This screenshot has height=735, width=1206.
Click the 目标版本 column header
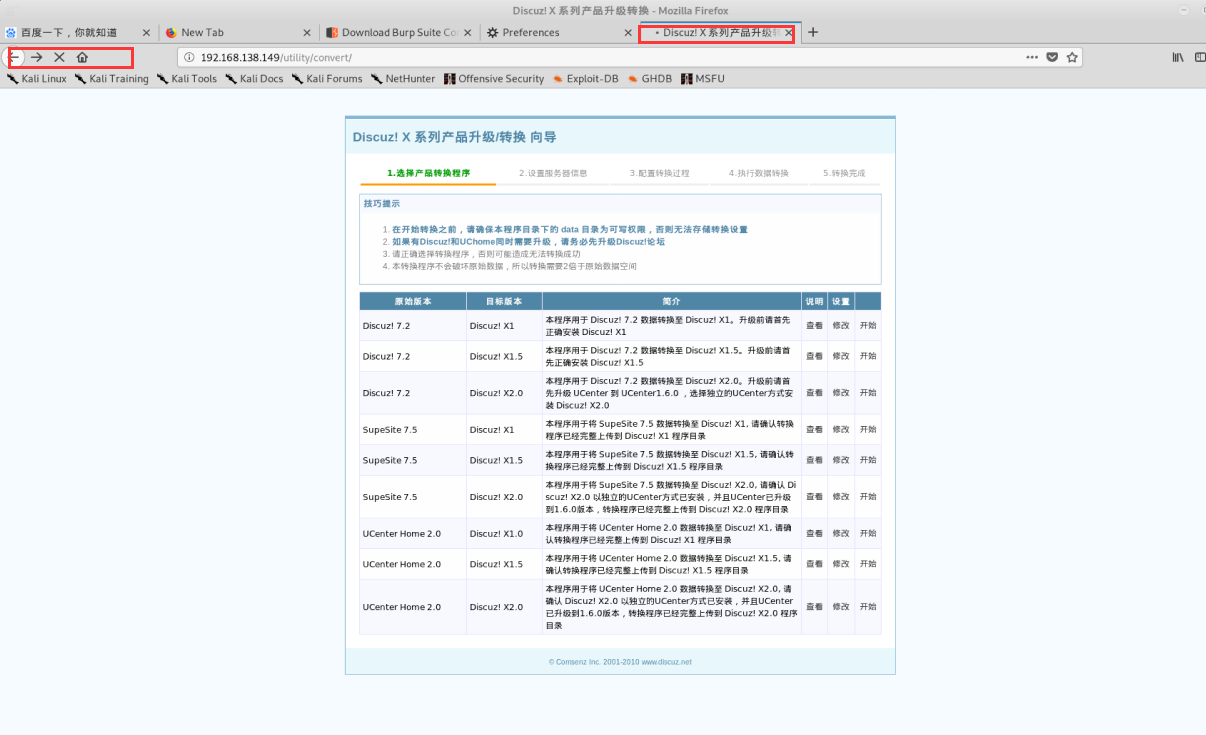(504, 301)
